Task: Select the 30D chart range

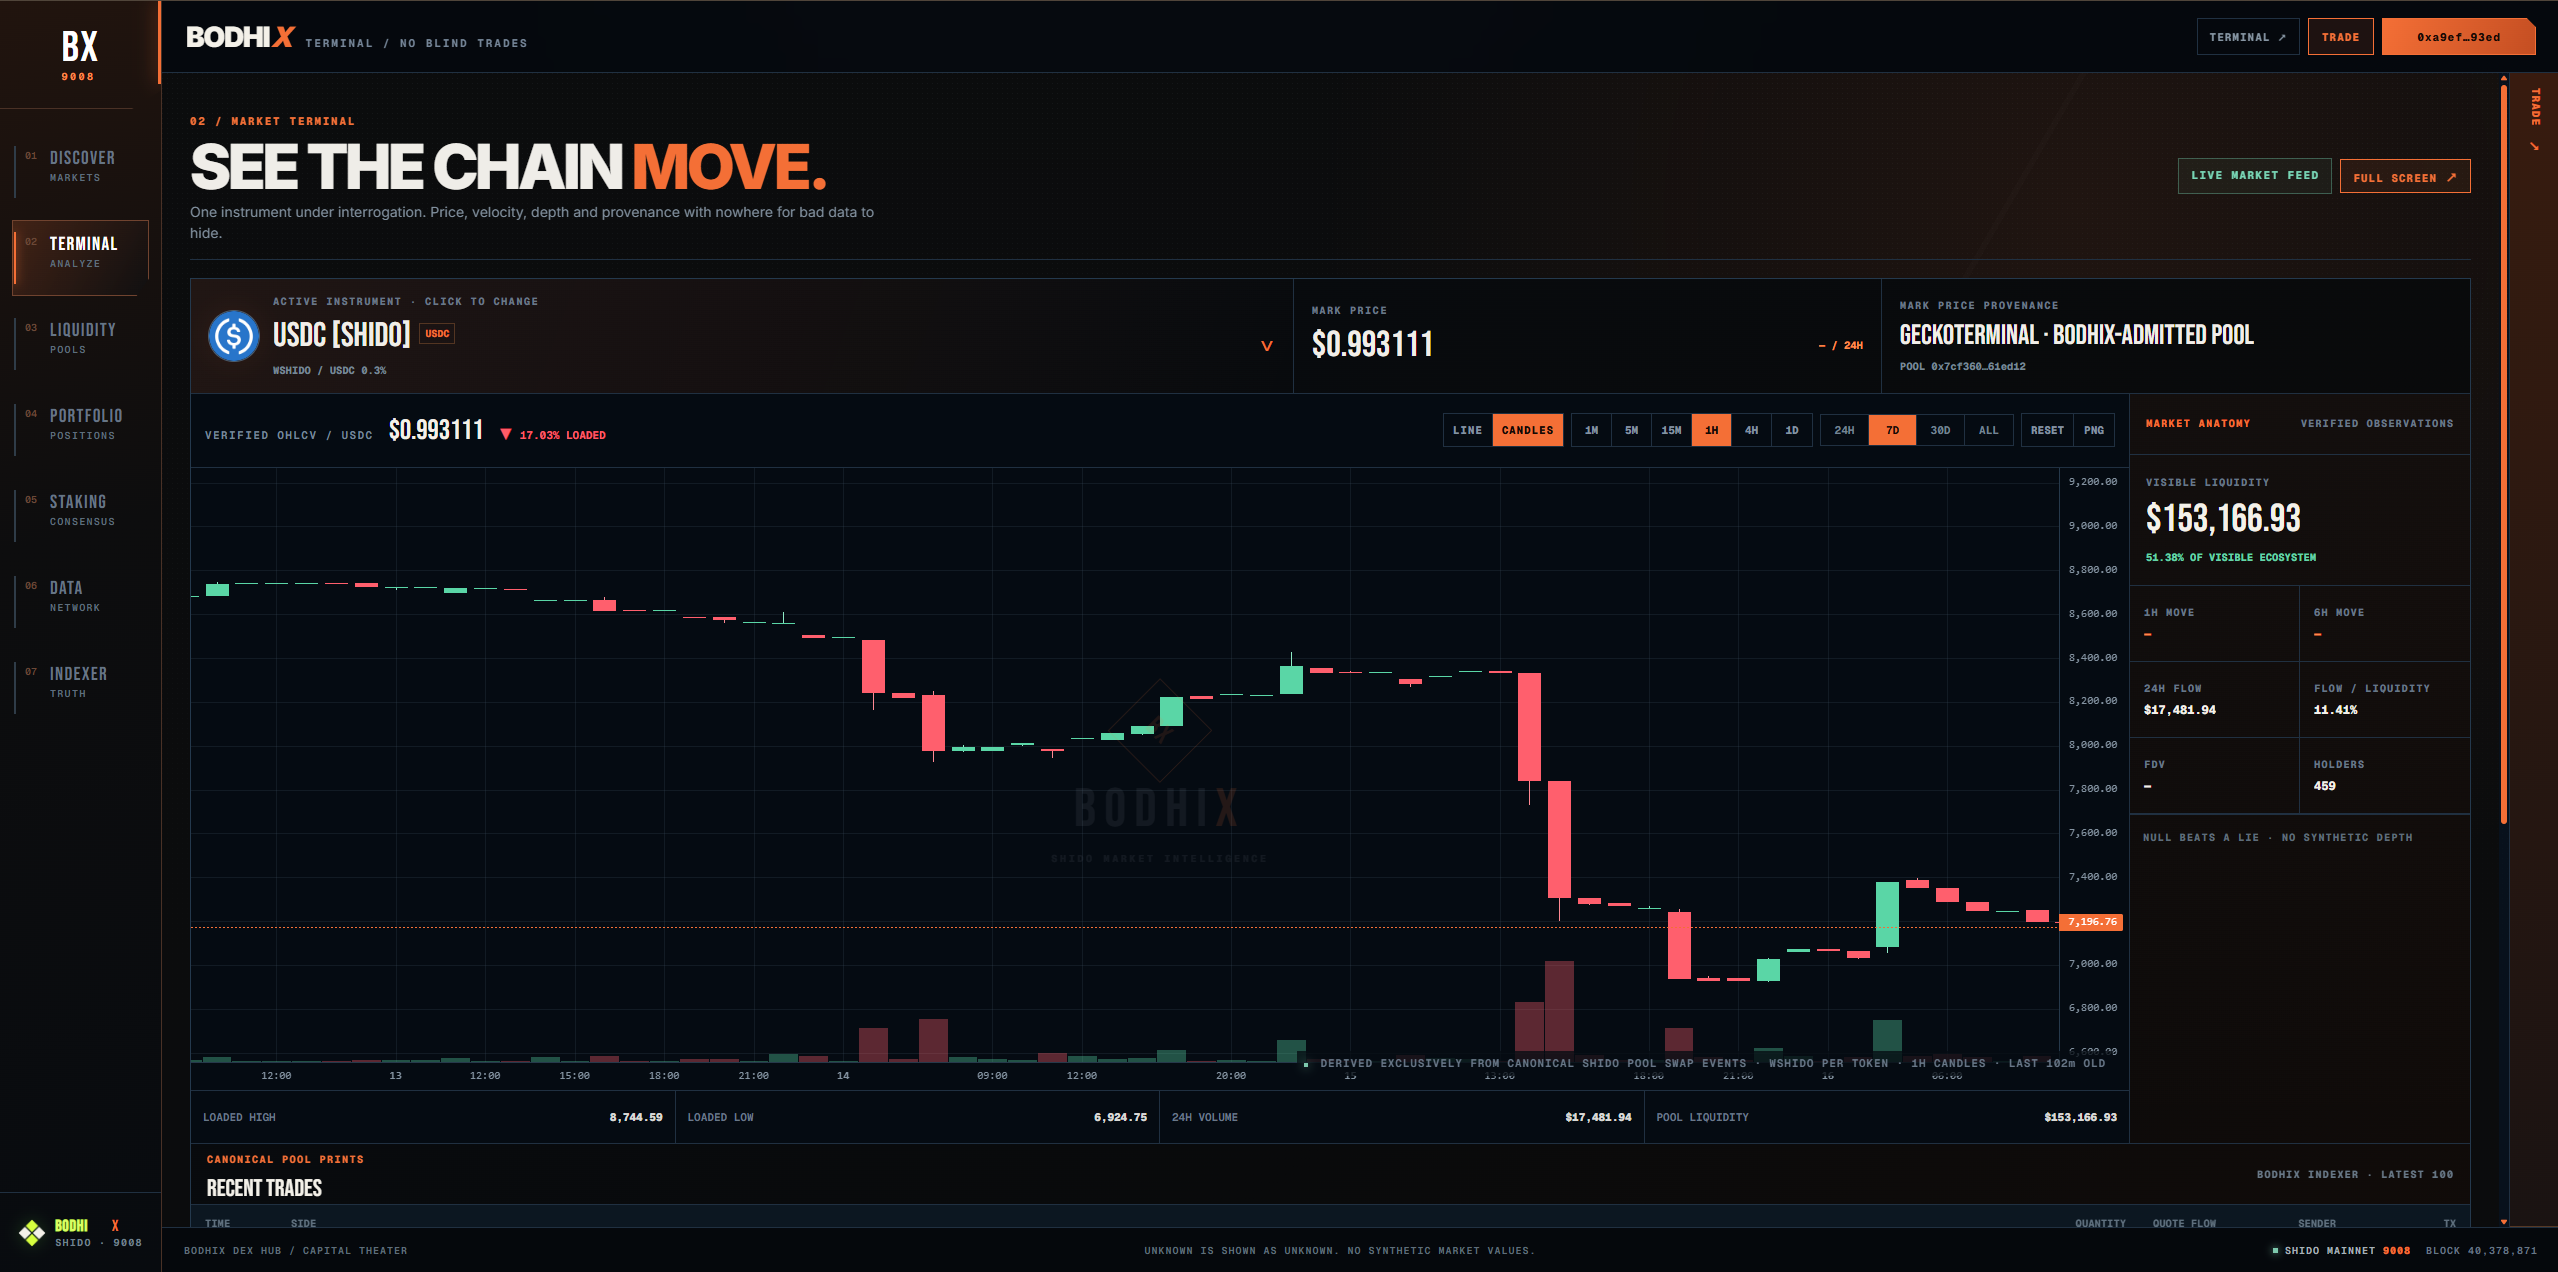Action: 1940,430
